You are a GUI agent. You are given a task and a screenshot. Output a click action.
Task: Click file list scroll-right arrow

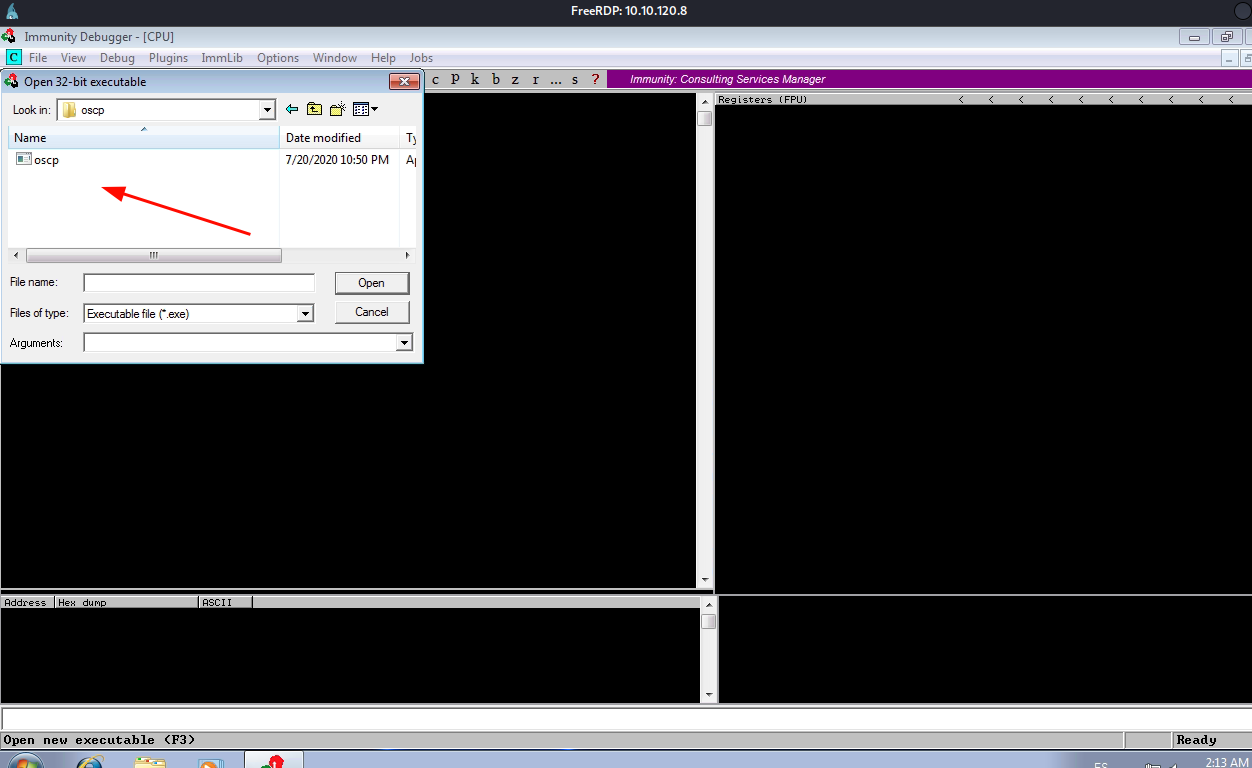pos(409,256)
